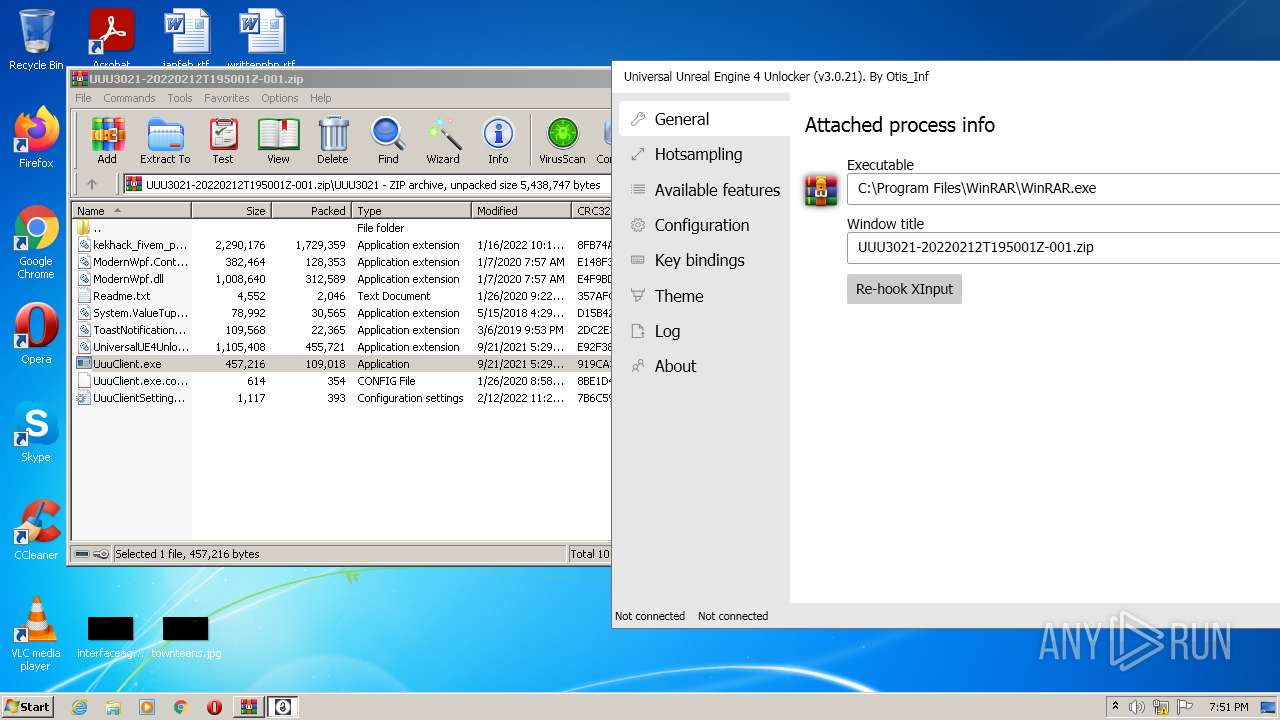Click the Add toolbar icon in WinRAR
1280x720 pixels.
tap(107, 140)
